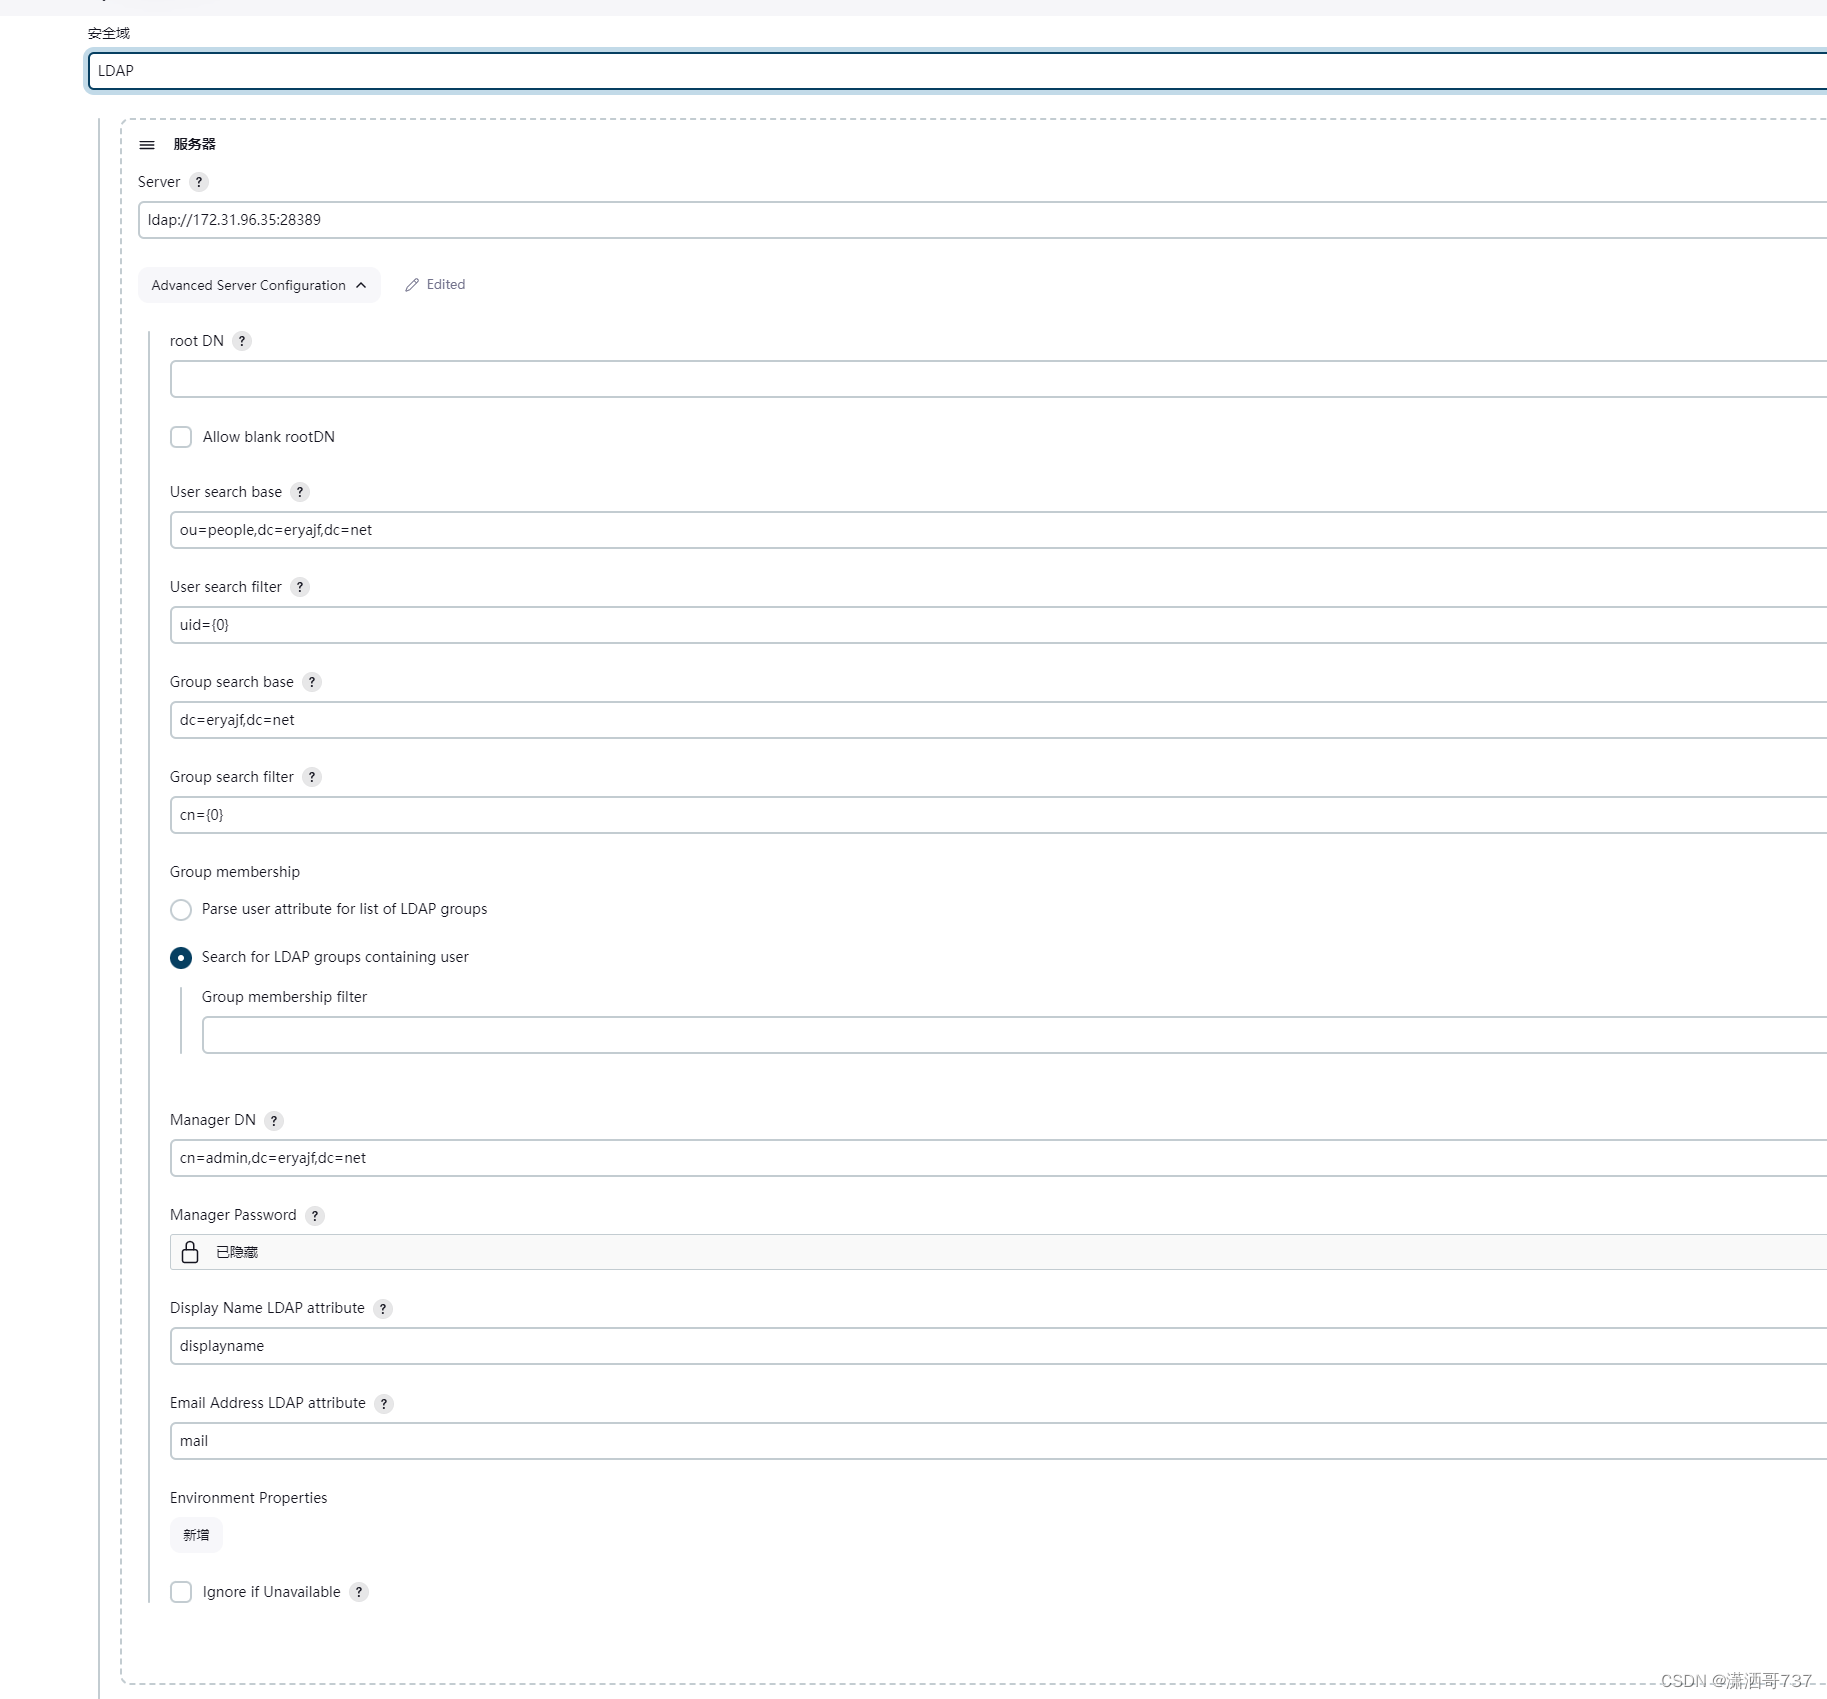
Task: Click the User search base help icon
Action: pos(299,492)
